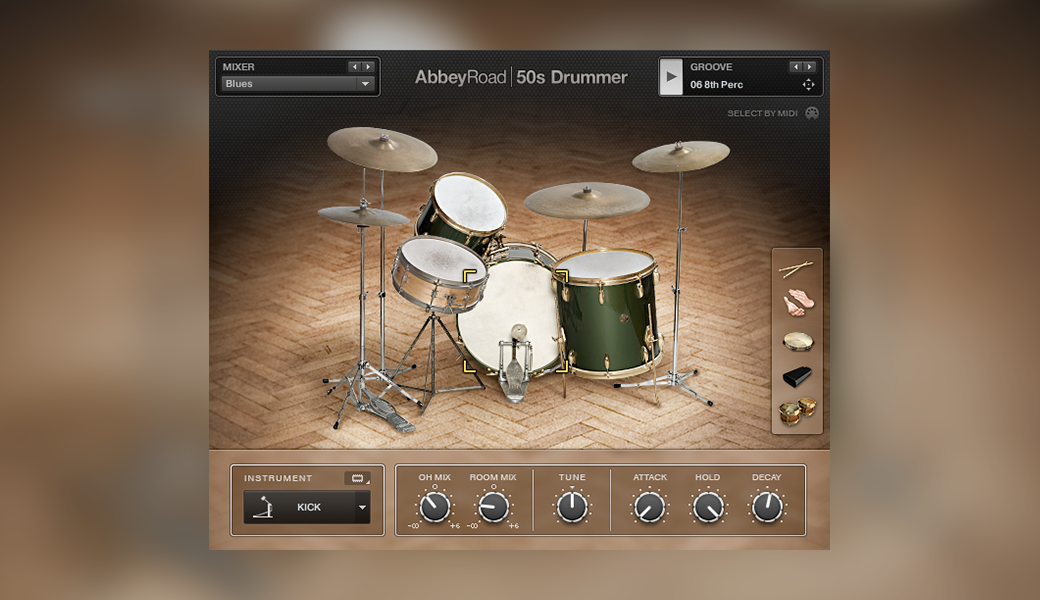Go to next groove arrow
This screenshot has height=600, width=1040.
pyautogui.click(x=809, y=67)
